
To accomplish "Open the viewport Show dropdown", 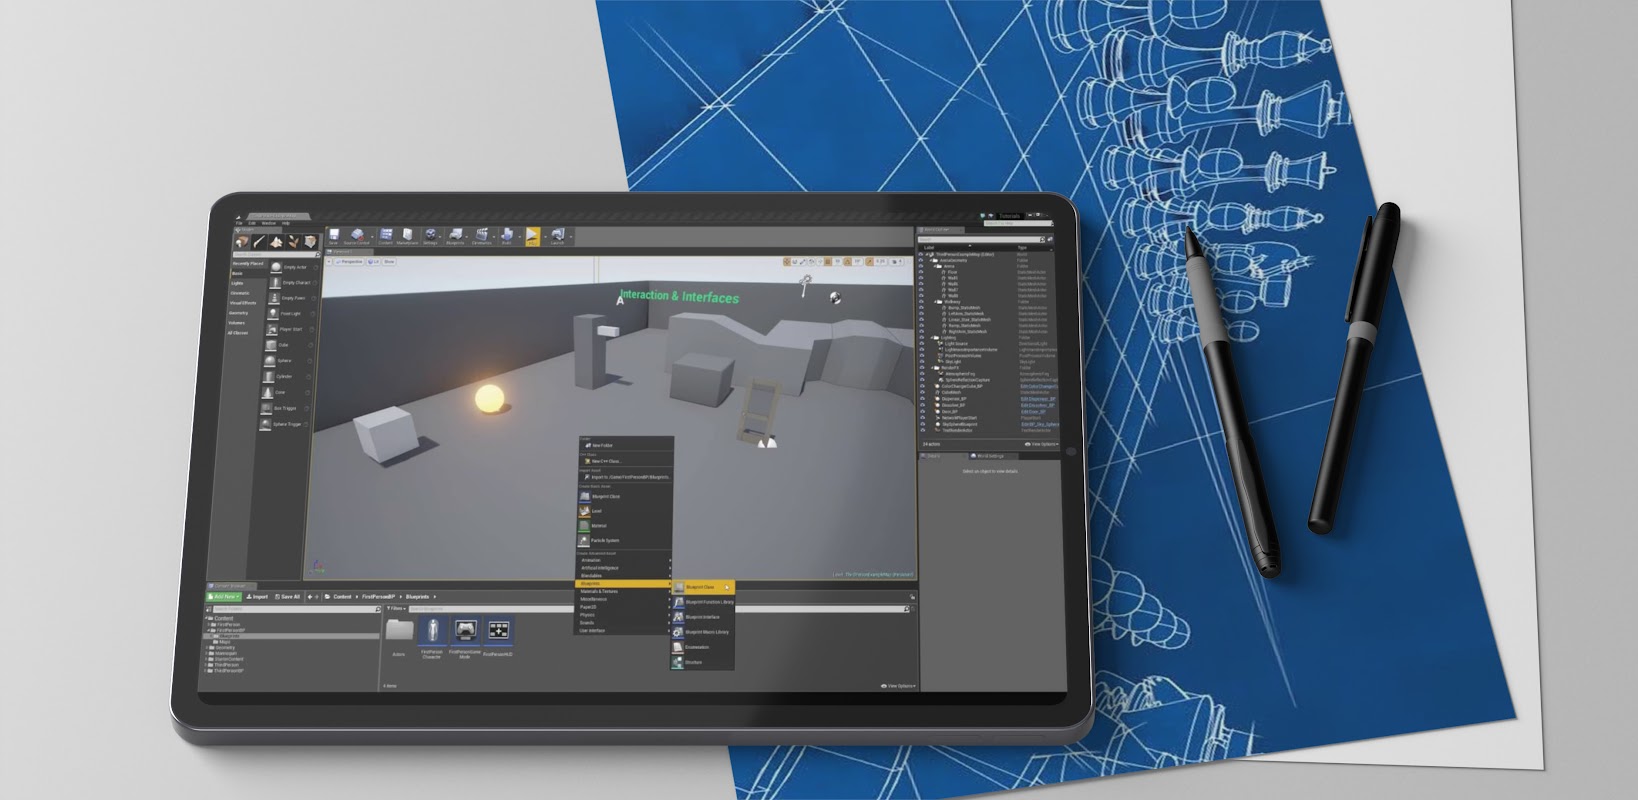I will coord(389,262).
